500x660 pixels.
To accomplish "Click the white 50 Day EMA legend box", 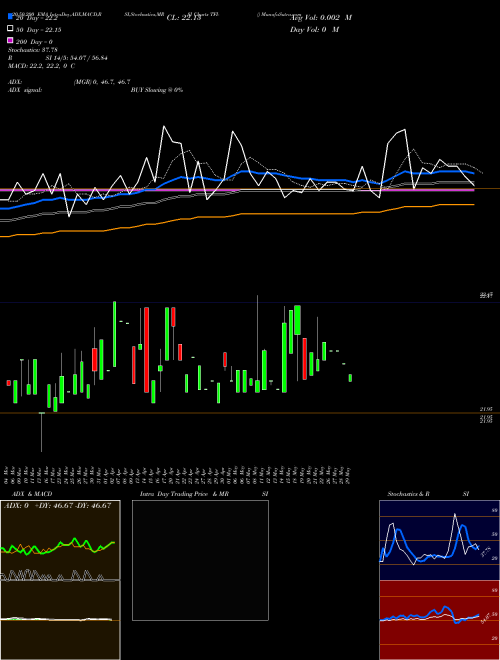I will 10,29.
